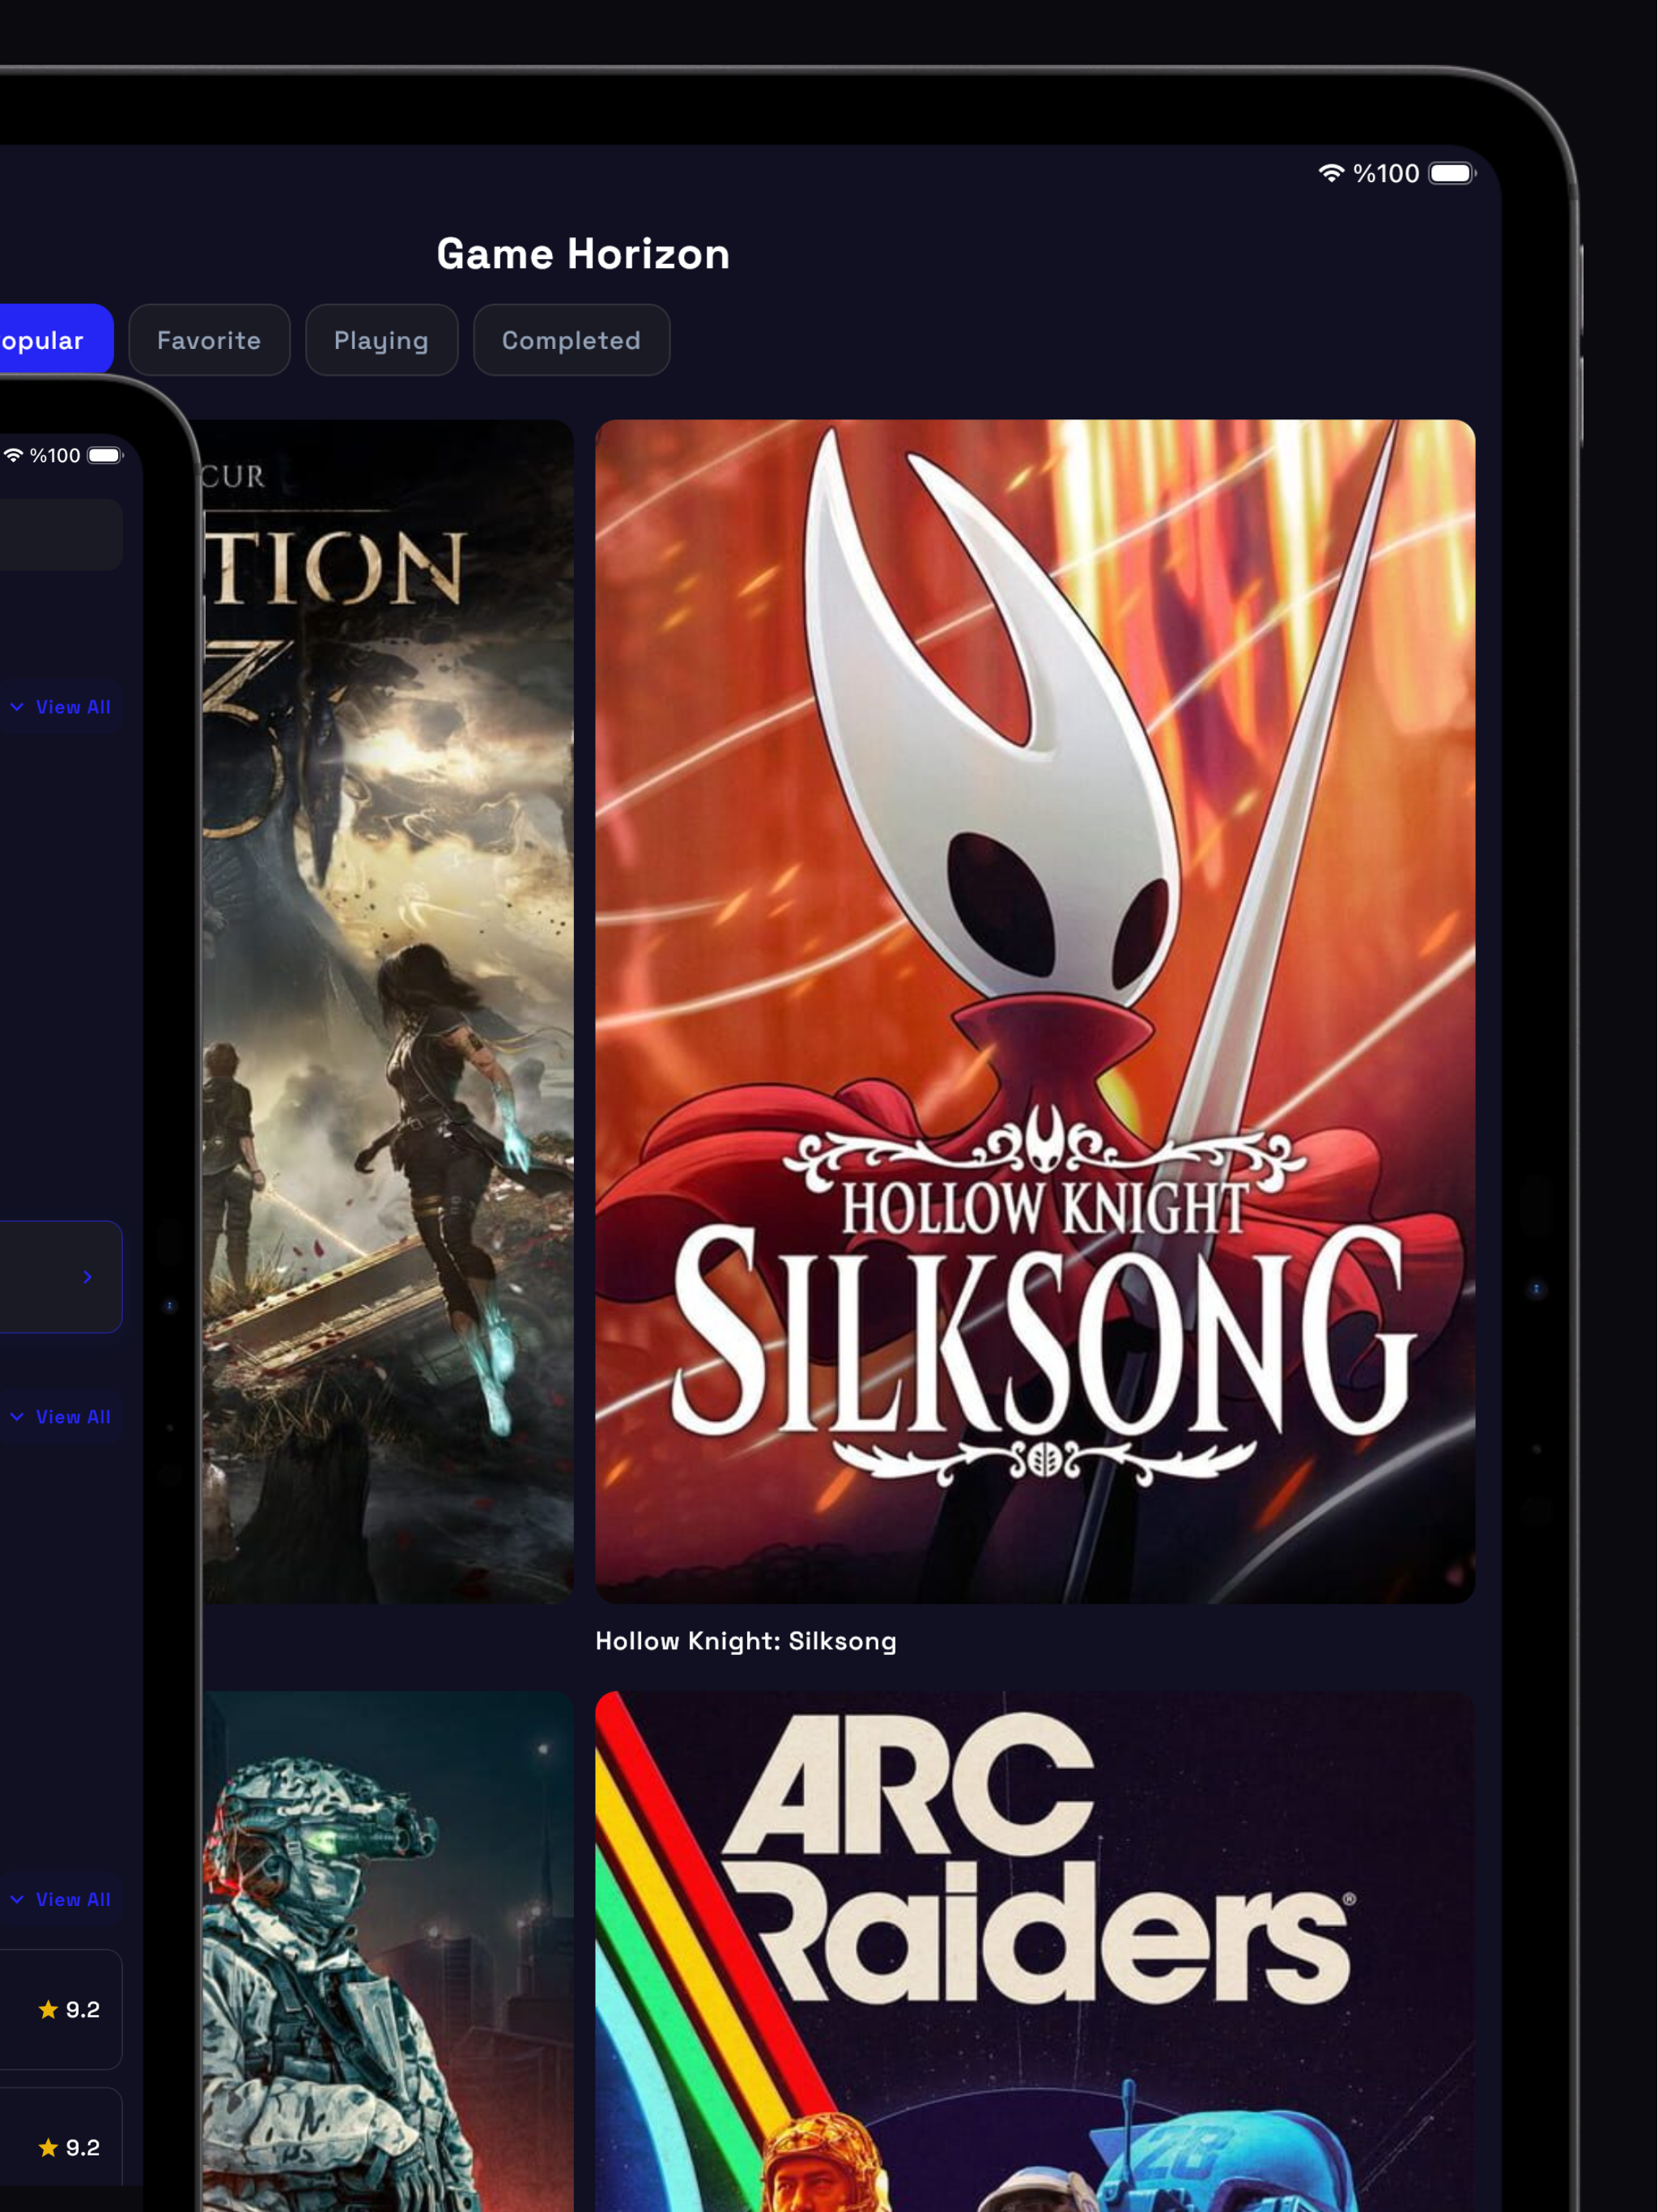Open the Completed tab
Image resolution: width=1658 pixels, height=2212 pixels.
(x=571, y=340)
